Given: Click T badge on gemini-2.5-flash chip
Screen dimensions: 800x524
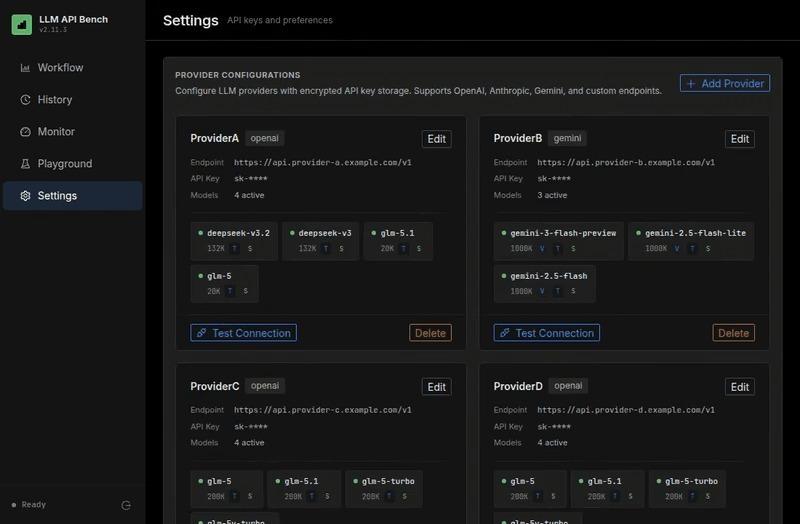Looking at the screenshot, I should [558, 291].
